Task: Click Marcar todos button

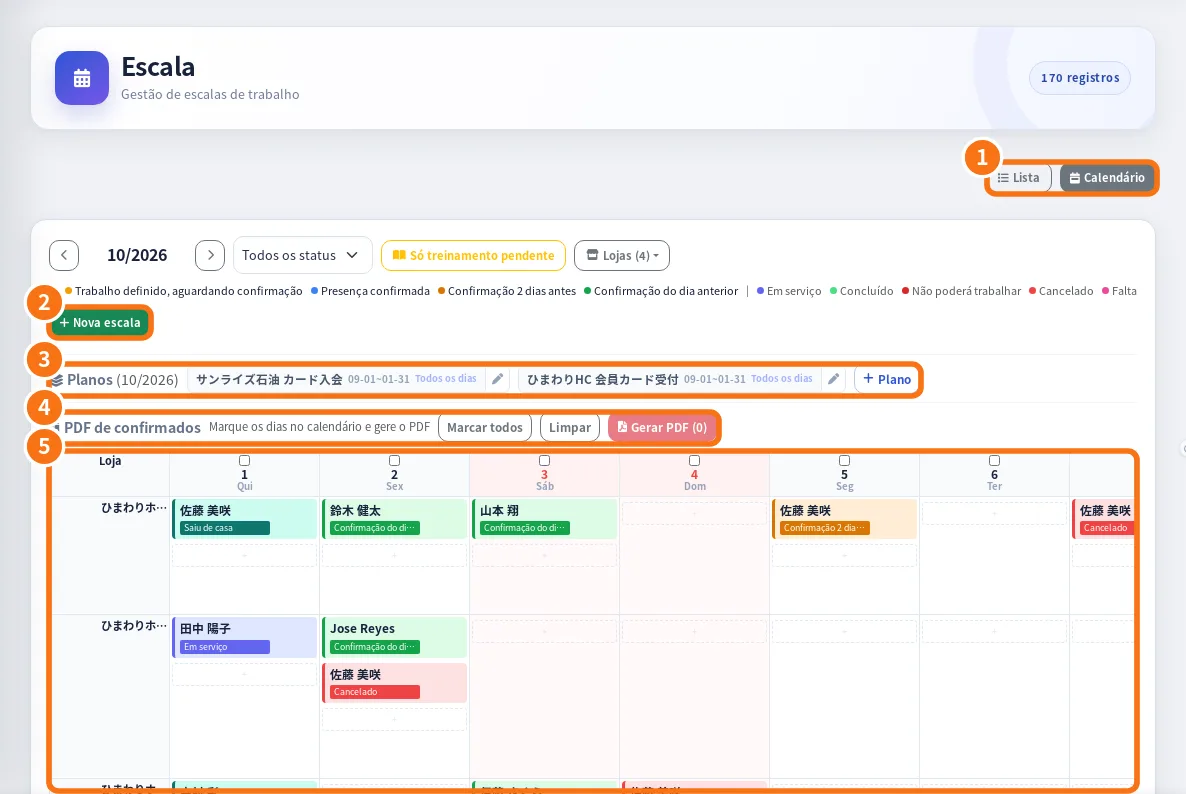Action: click(x=485, y=427)
